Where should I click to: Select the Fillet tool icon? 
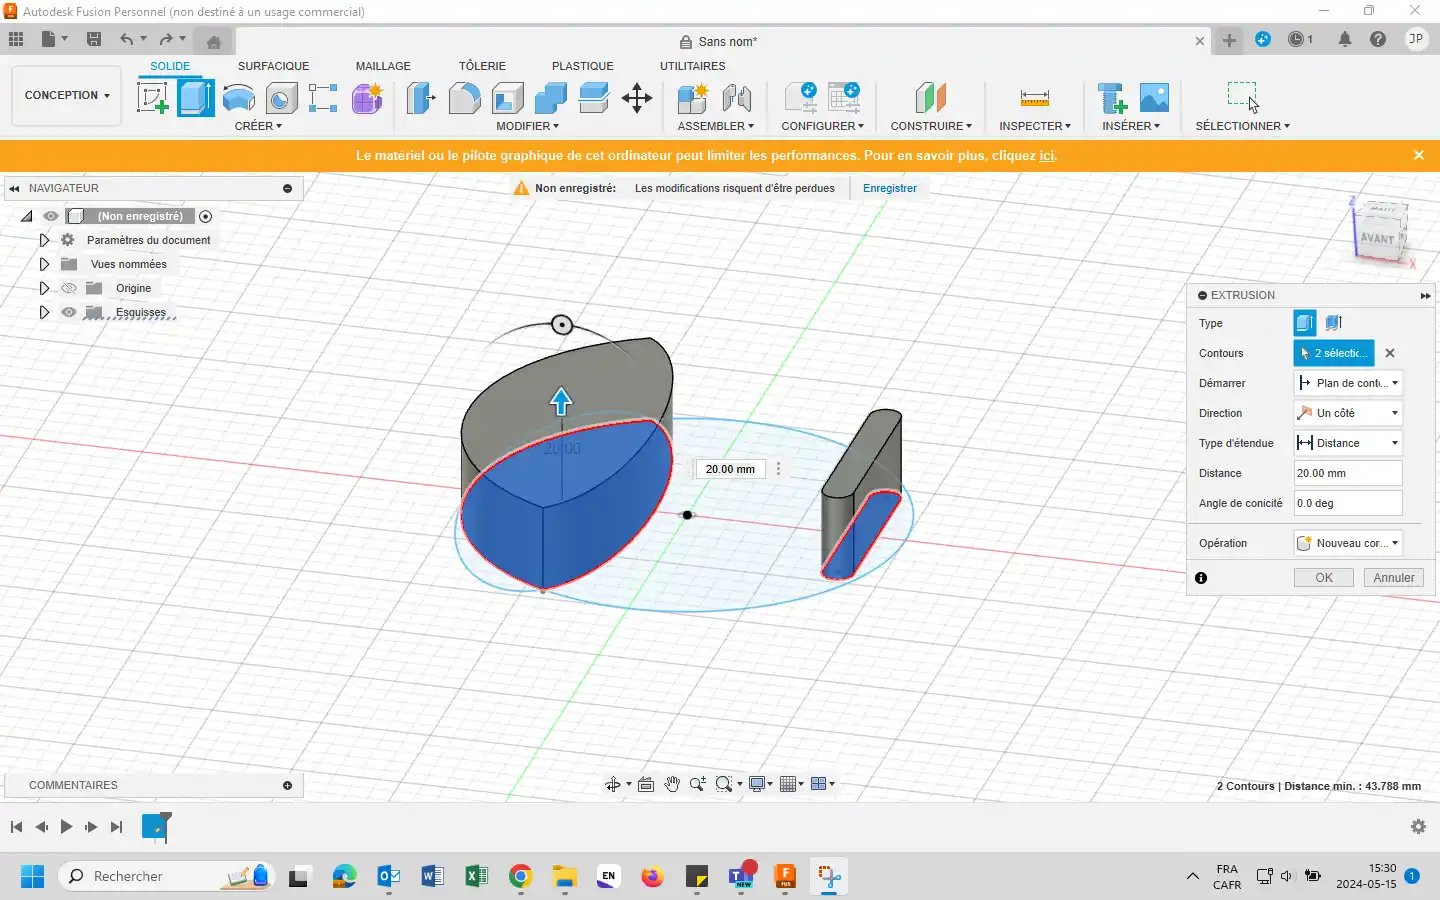464,98
